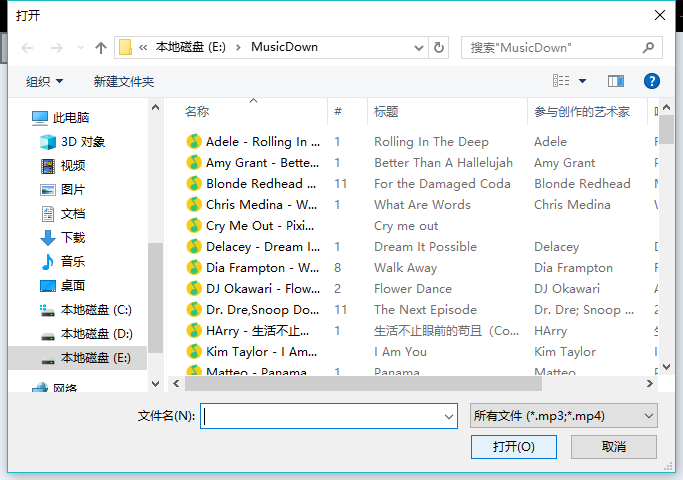The width and height of the screenshot is (683, 480).
Task: Close the 打开 dialog
Action: click(660, 15)
